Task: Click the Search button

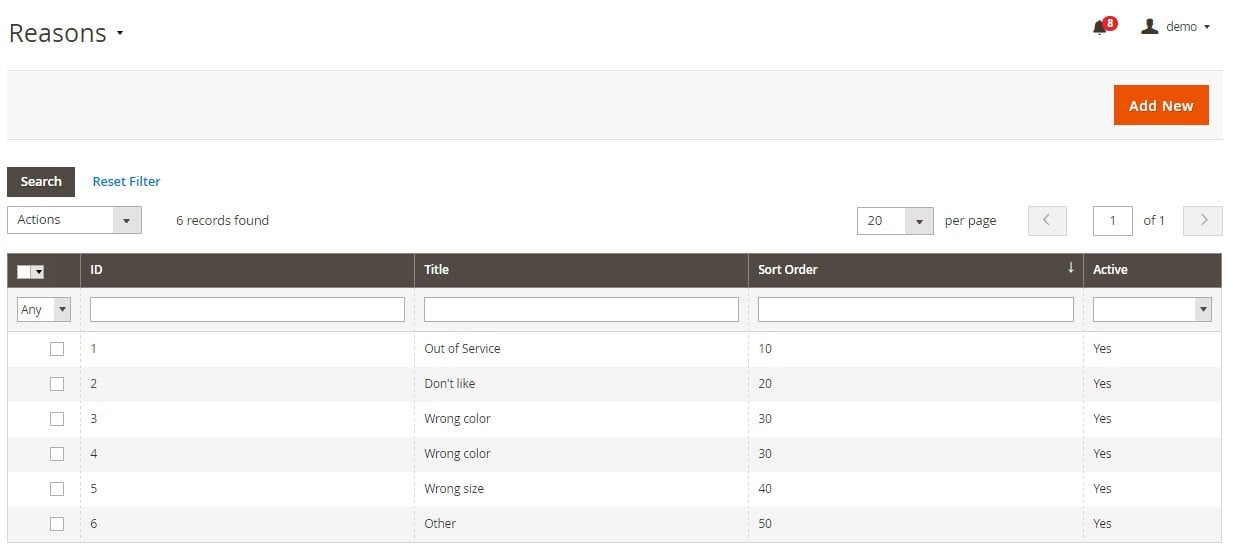Action: [x=41, y=181]
